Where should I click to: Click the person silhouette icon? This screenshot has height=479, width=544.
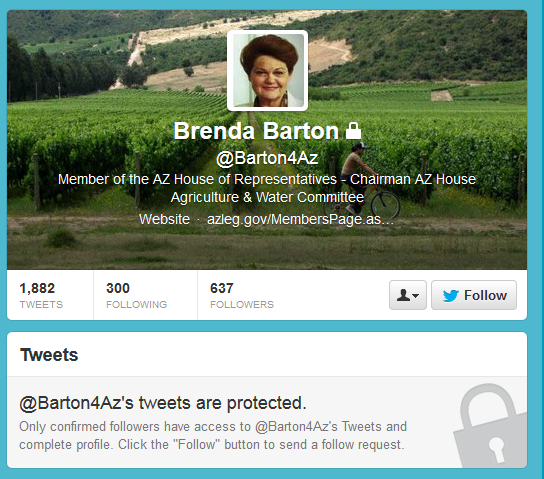pyautogui.click(x=403, y=295)
